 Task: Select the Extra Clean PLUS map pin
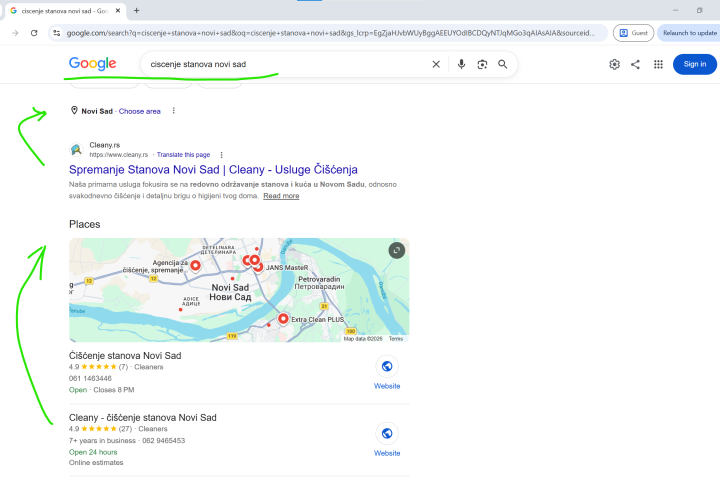[x=283, y=318]
